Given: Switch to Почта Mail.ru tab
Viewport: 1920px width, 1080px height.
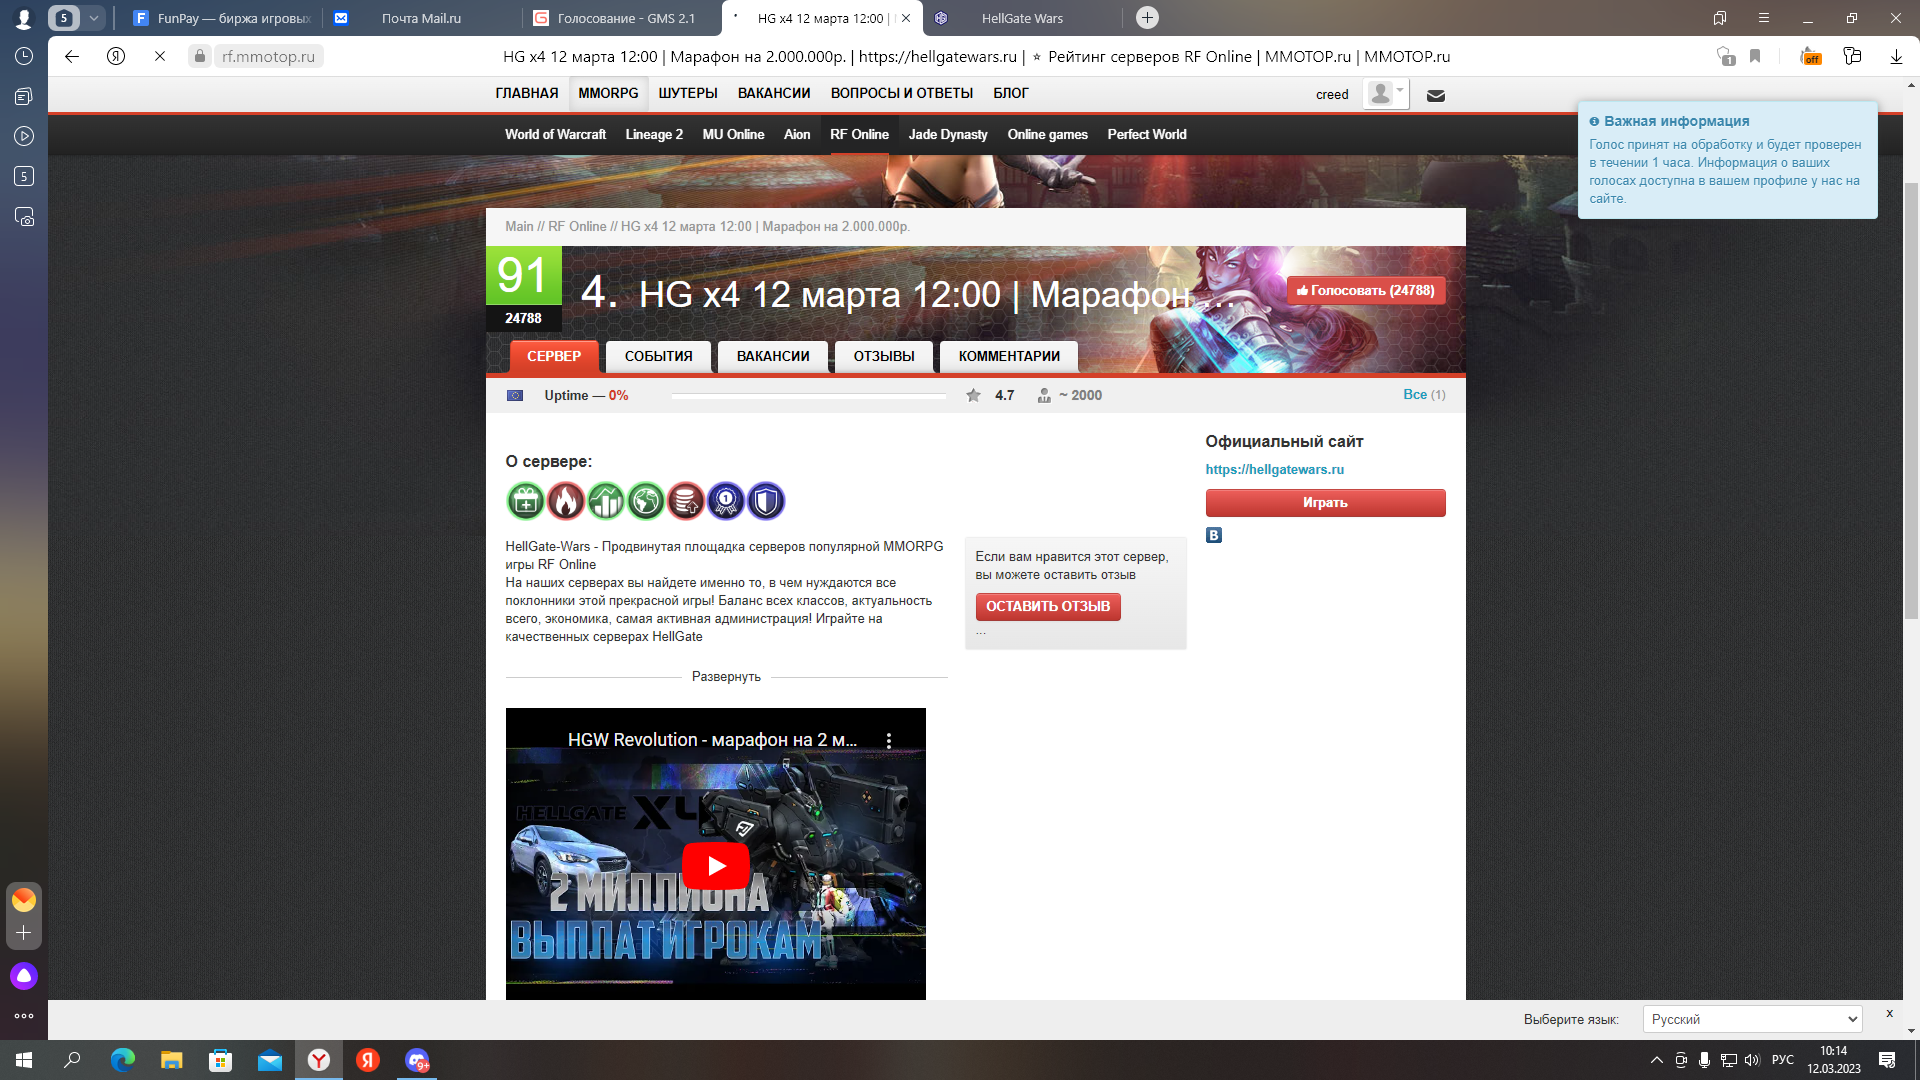Looking at the screenshot, I should click(x=421, y=18).
